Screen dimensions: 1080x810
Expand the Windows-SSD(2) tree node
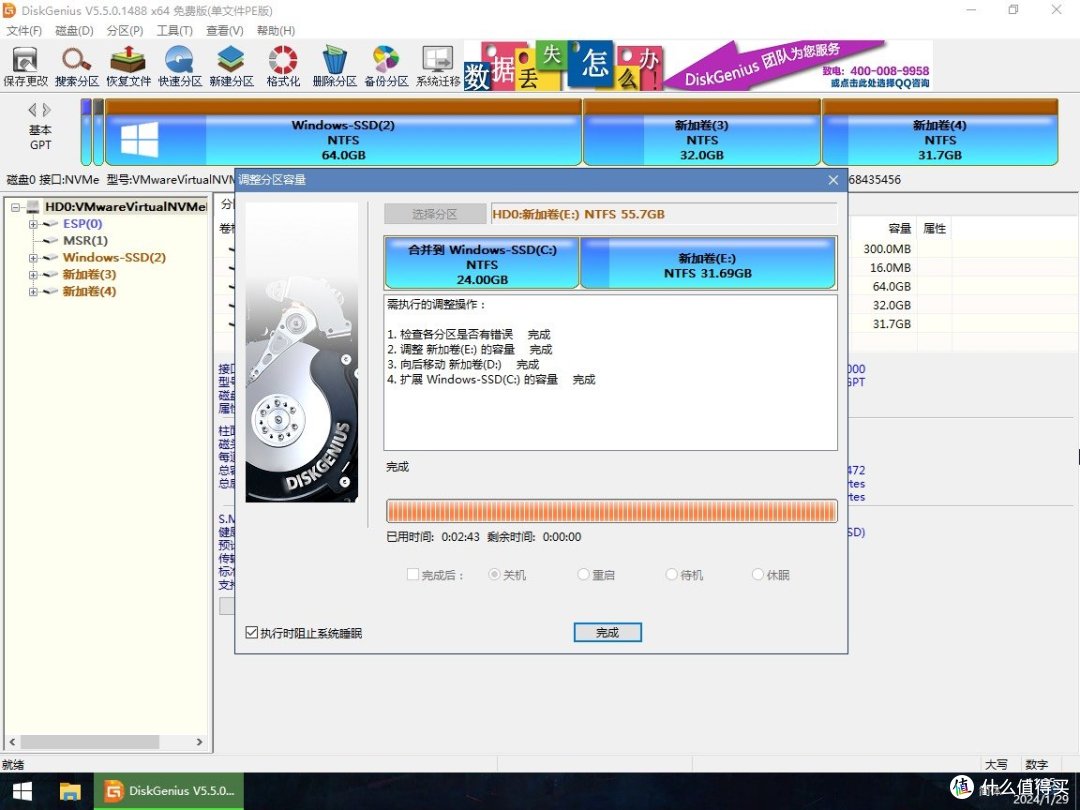click(32, 258)
